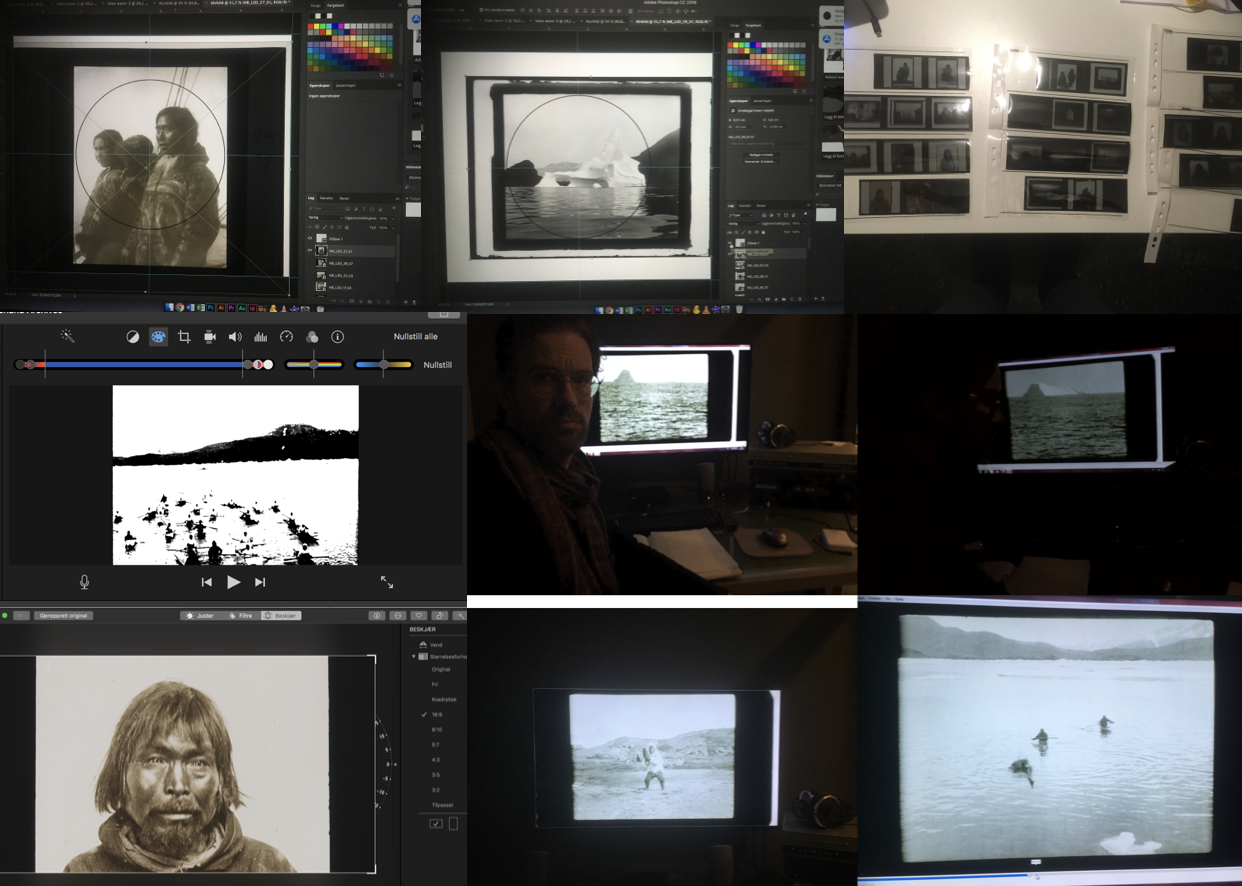Open the volume speaker icon
The image size is (1242, 886).
pyautogui.click(x=235, y=337)
